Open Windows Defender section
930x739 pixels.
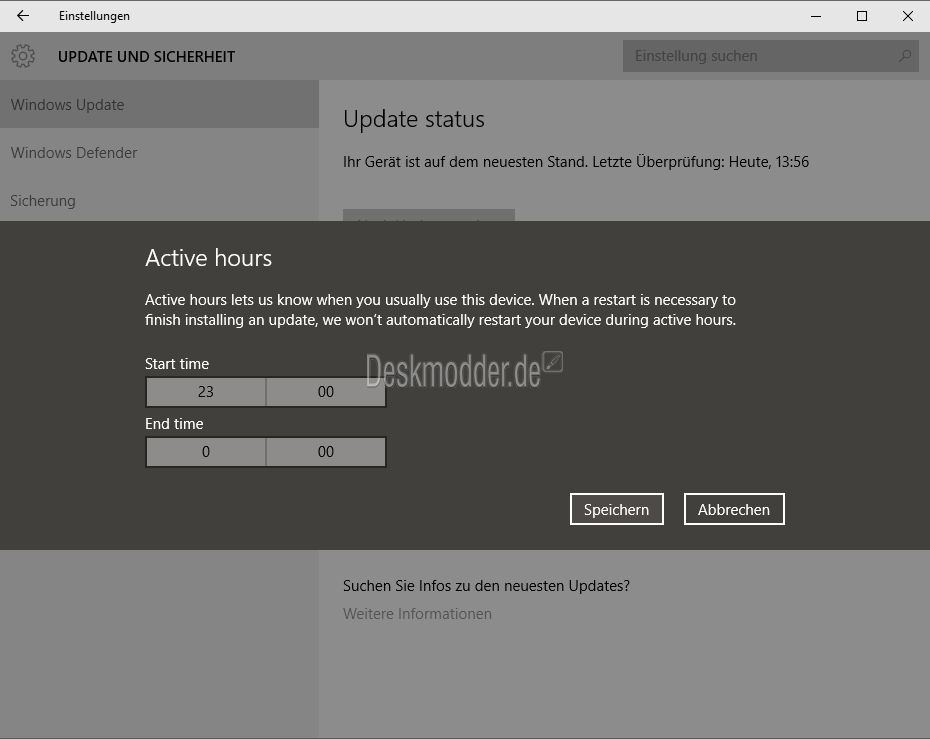click(x=159, y=152)
